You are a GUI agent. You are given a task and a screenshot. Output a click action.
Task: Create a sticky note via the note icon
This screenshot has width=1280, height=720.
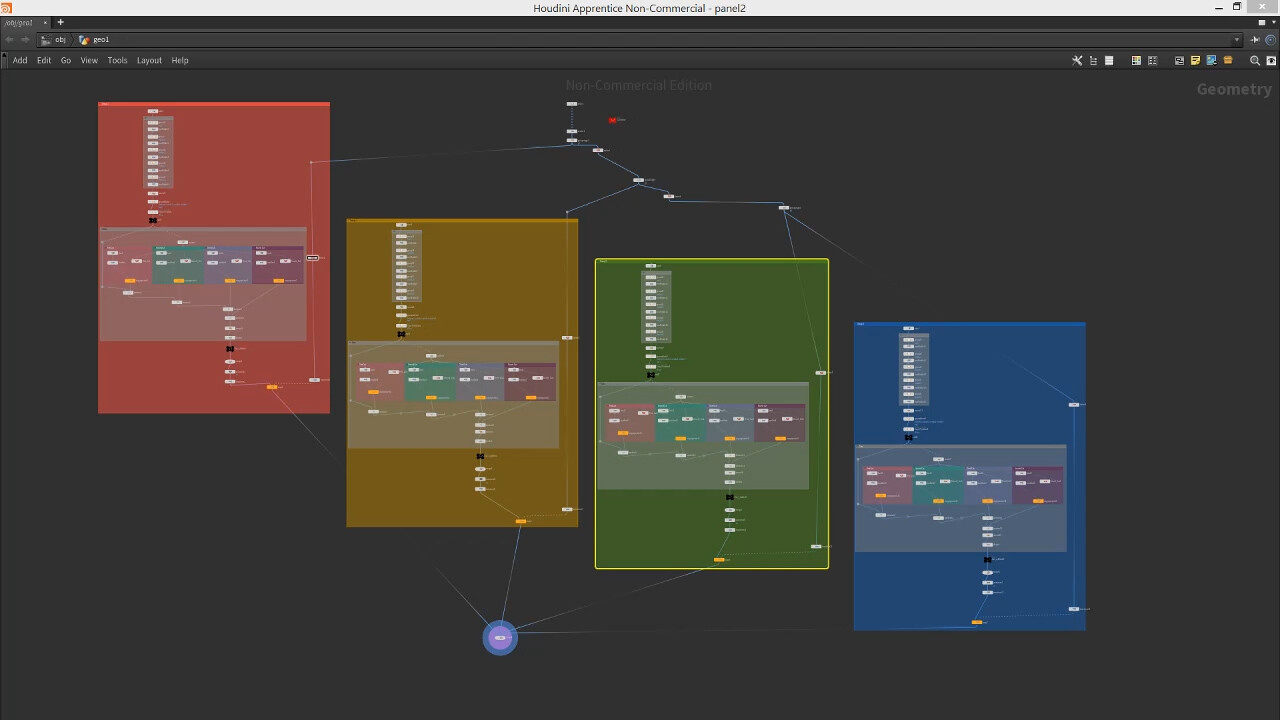click(1195, 60)
